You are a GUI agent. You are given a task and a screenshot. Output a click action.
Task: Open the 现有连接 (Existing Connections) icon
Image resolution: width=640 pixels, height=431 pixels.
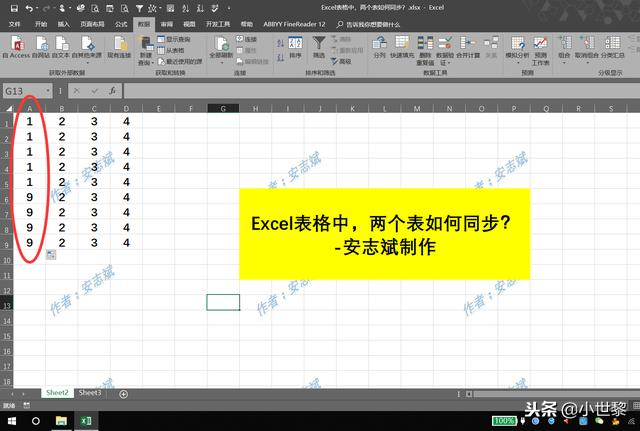pos(119,47)
